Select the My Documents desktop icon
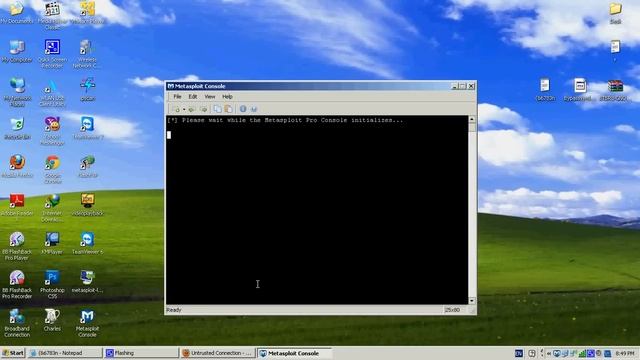The height and width of the screenshot is (360, 640). click(x=17, y=13)
